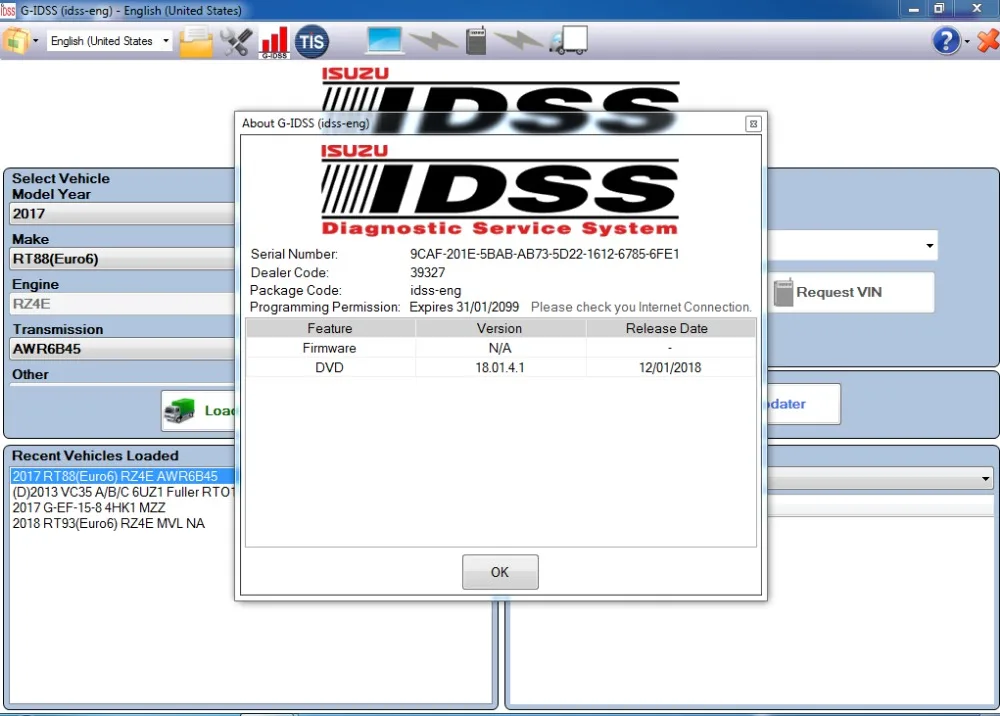
Task: Select the truck vehicle icon in toolbar
Action: [x=569, y=41]
